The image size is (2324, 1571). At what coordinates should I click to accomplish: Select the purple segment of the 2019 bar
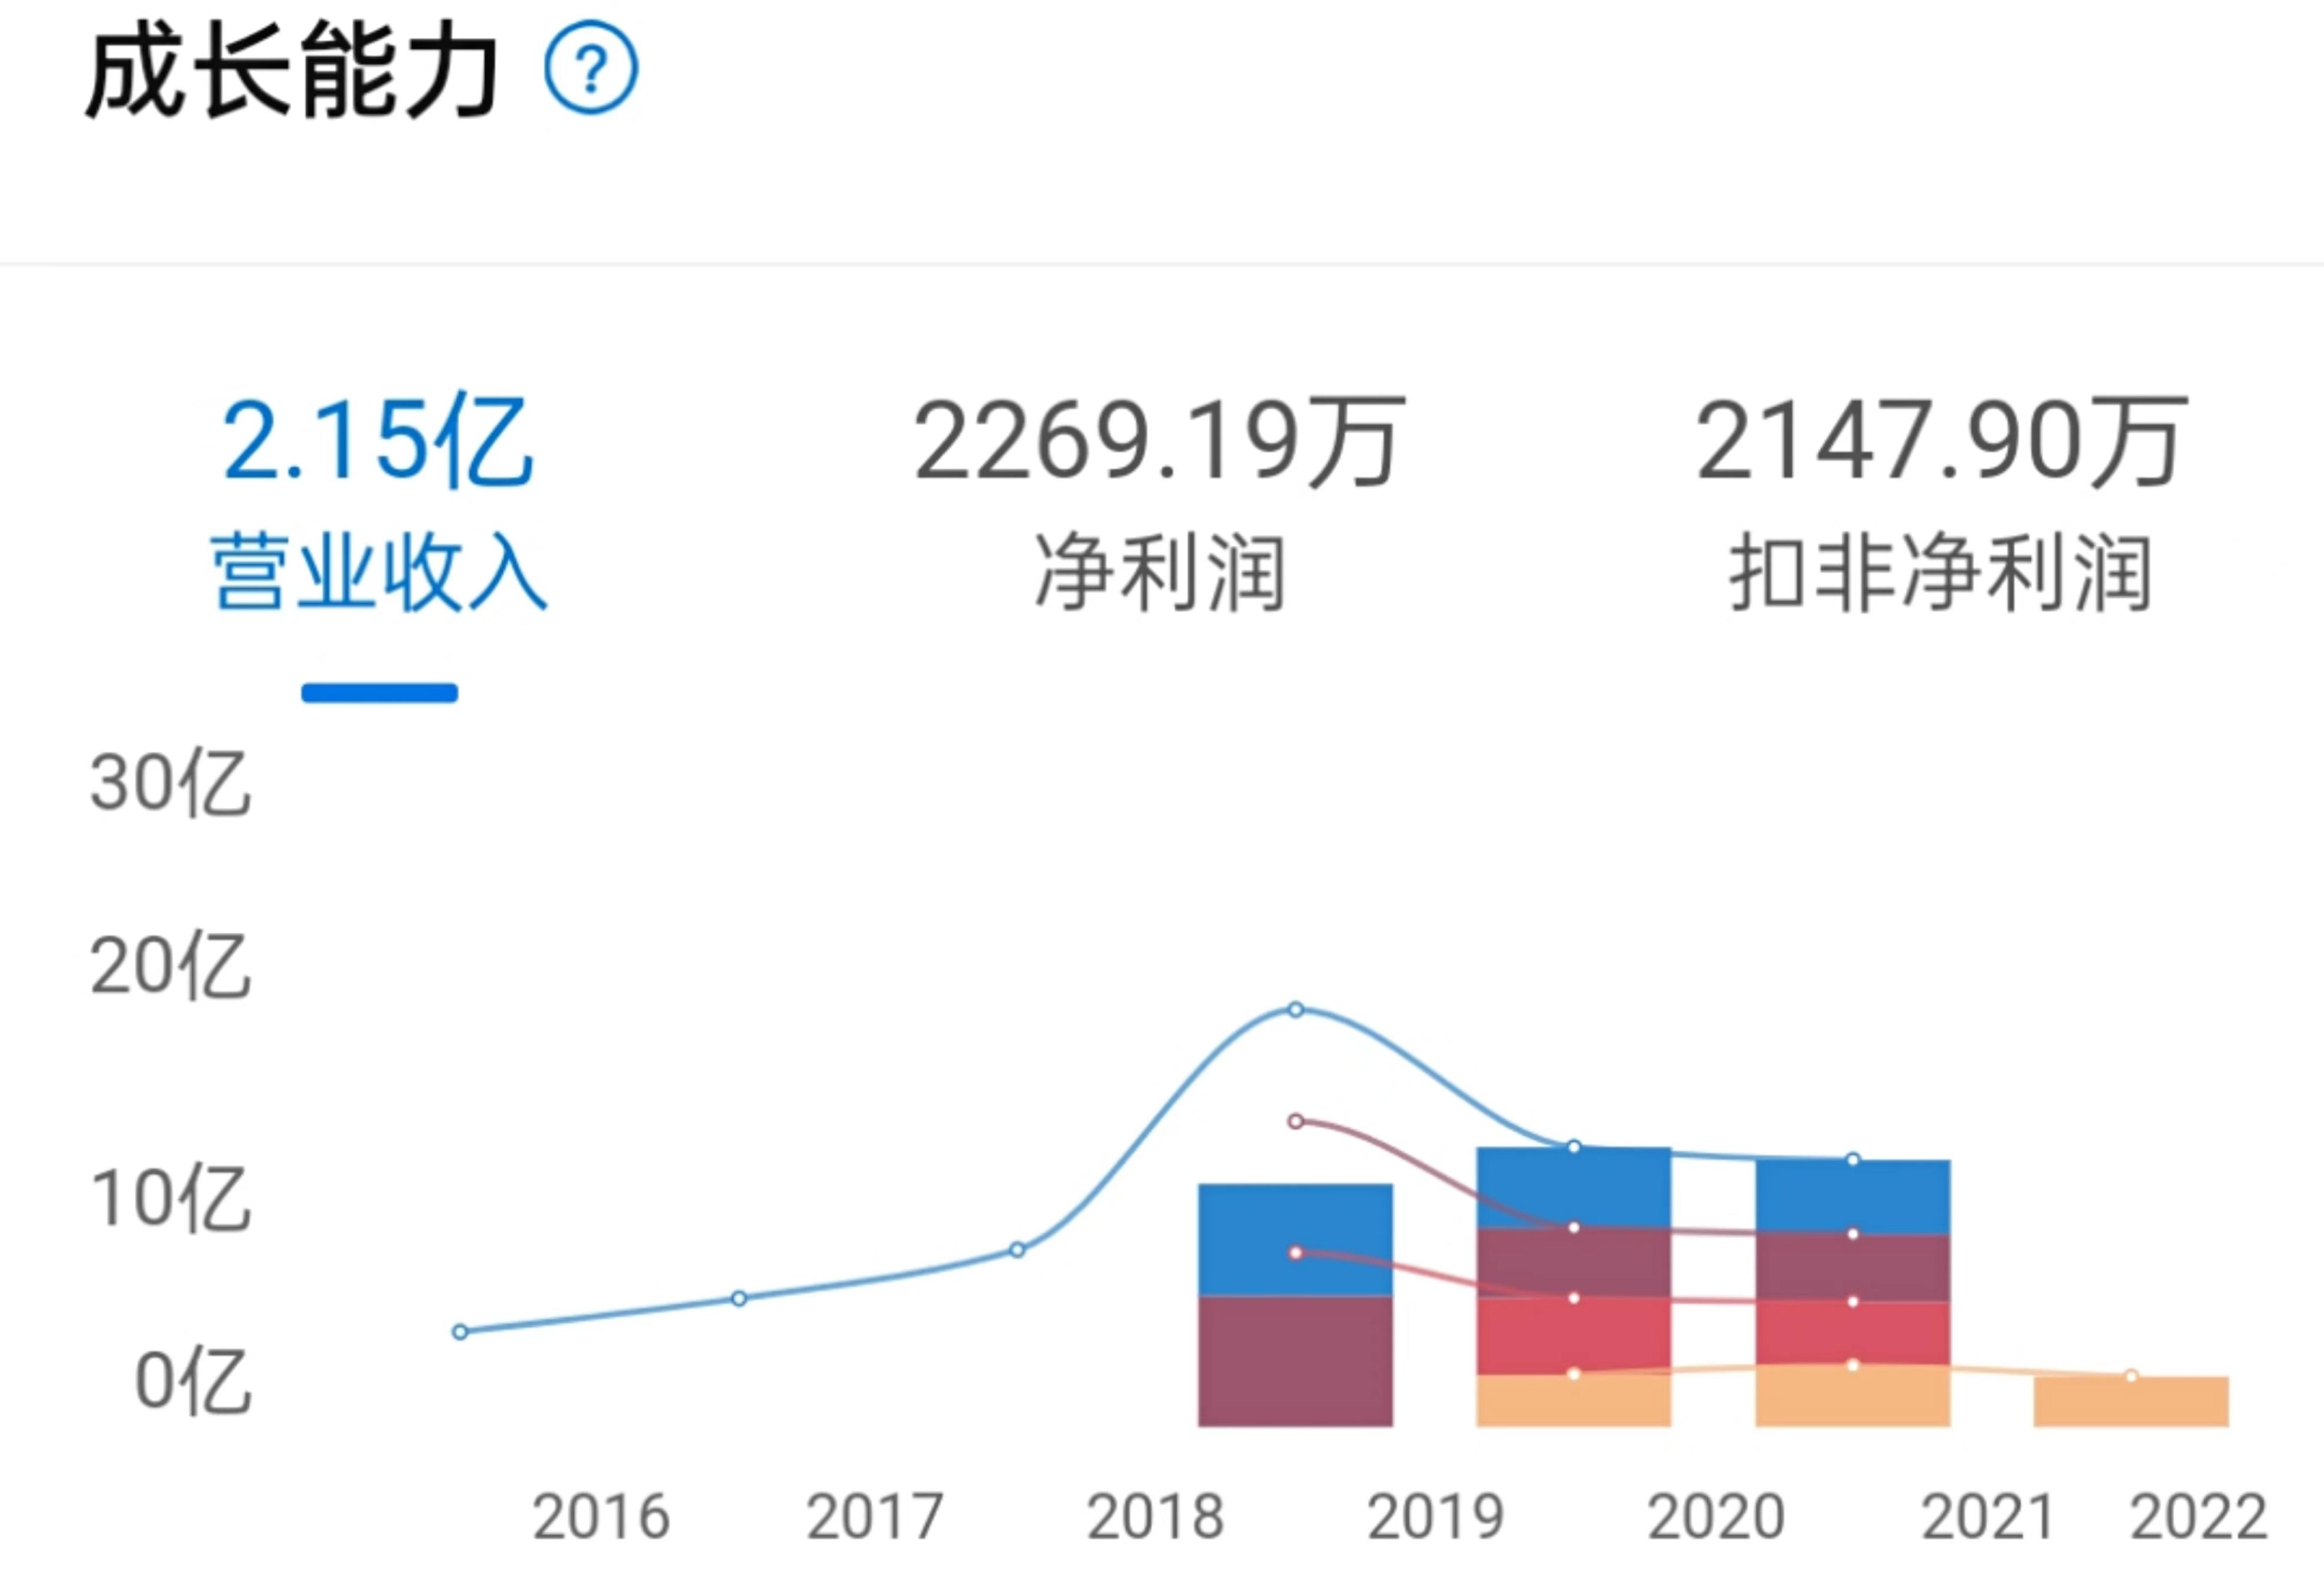click(x=1295, y=1361)
